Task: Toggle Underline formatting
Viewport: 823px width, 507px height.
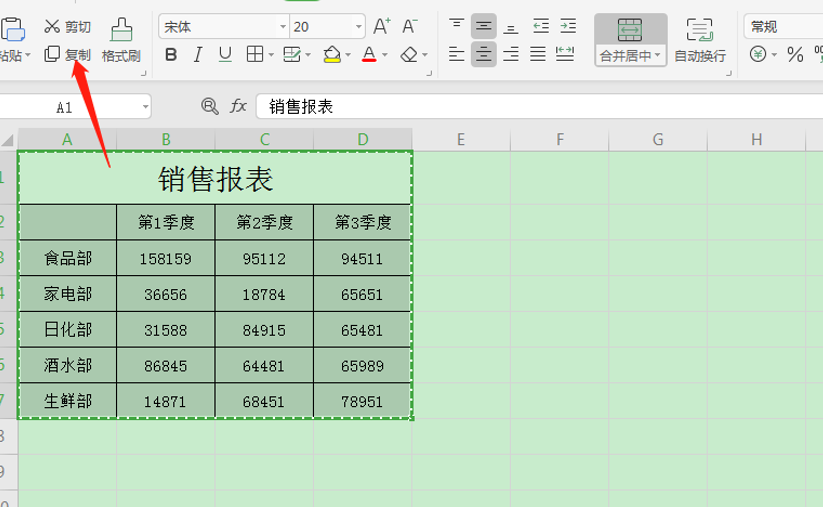Action: (225, 55)
